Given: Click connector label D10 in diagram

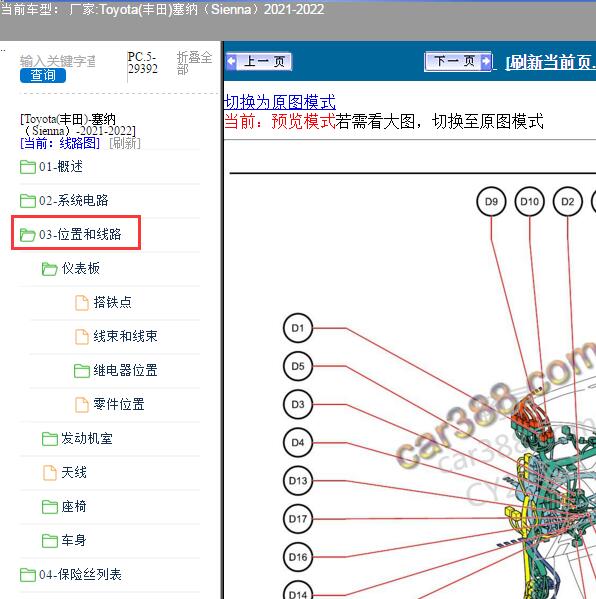Looking at the screenshot, I should pyautogui.click(x=530, y=201).
